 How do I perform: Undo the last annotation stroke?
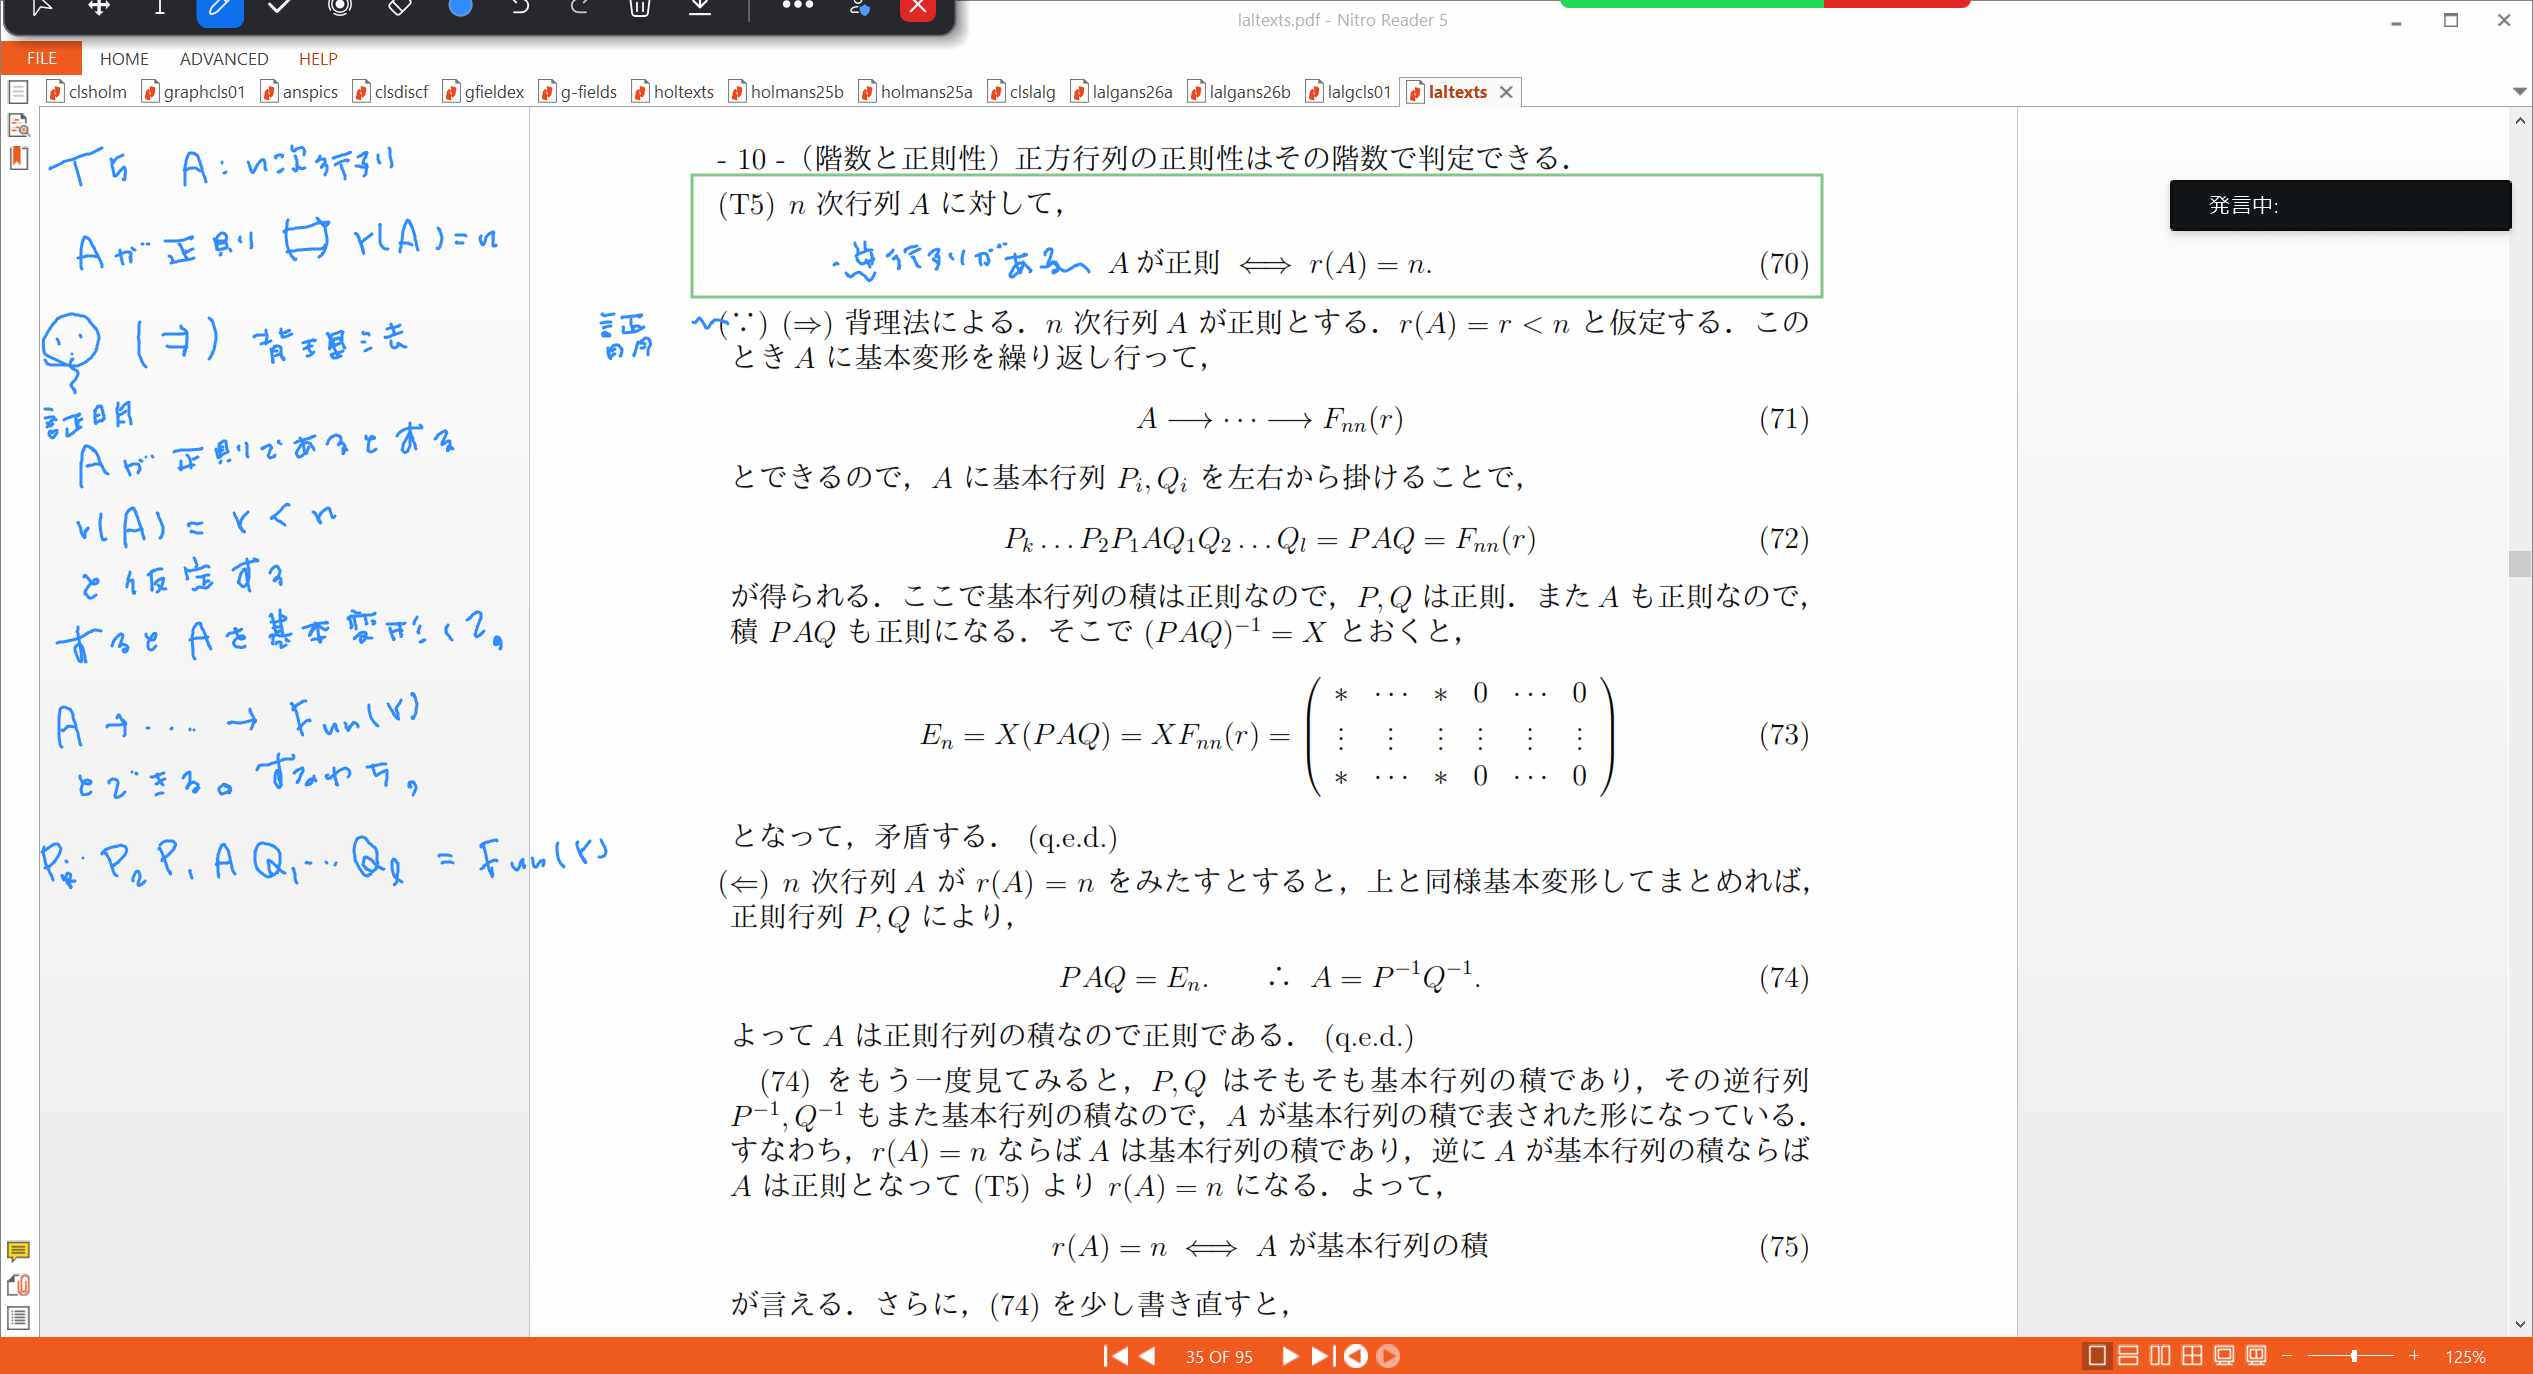(520, 8)
